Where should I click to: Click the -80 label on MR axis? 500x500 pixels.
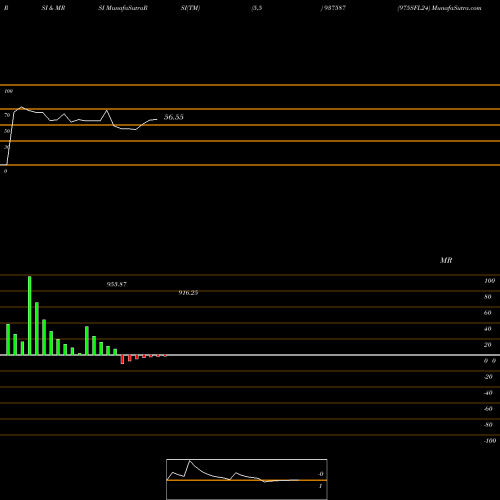pyautogui.click(x=488, y=425)
